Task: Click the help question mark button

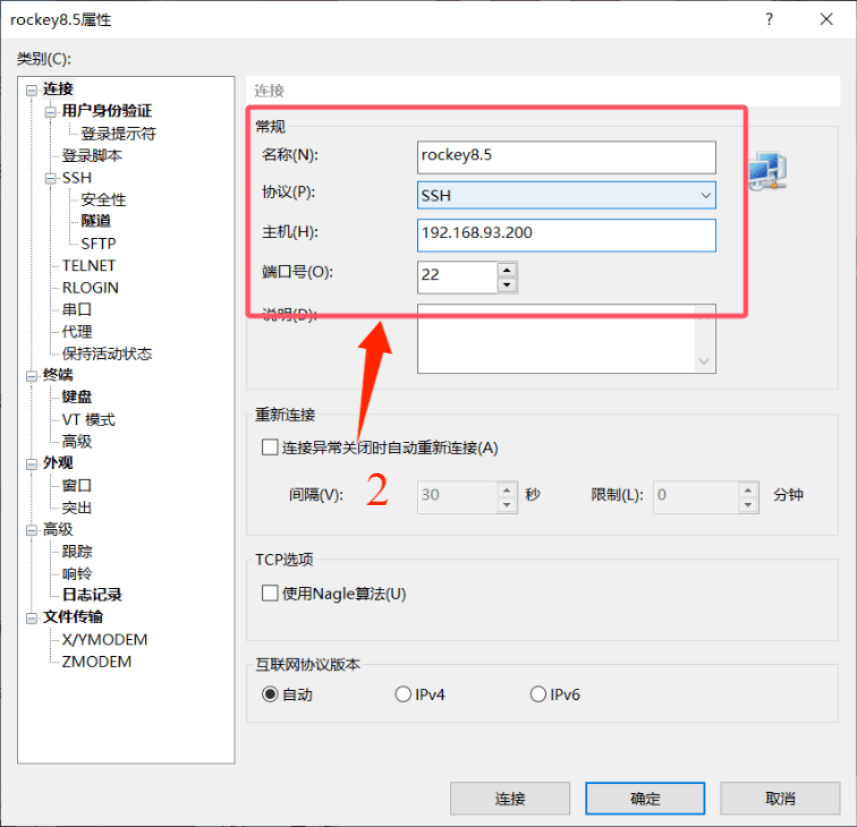Action: point(769,20)
